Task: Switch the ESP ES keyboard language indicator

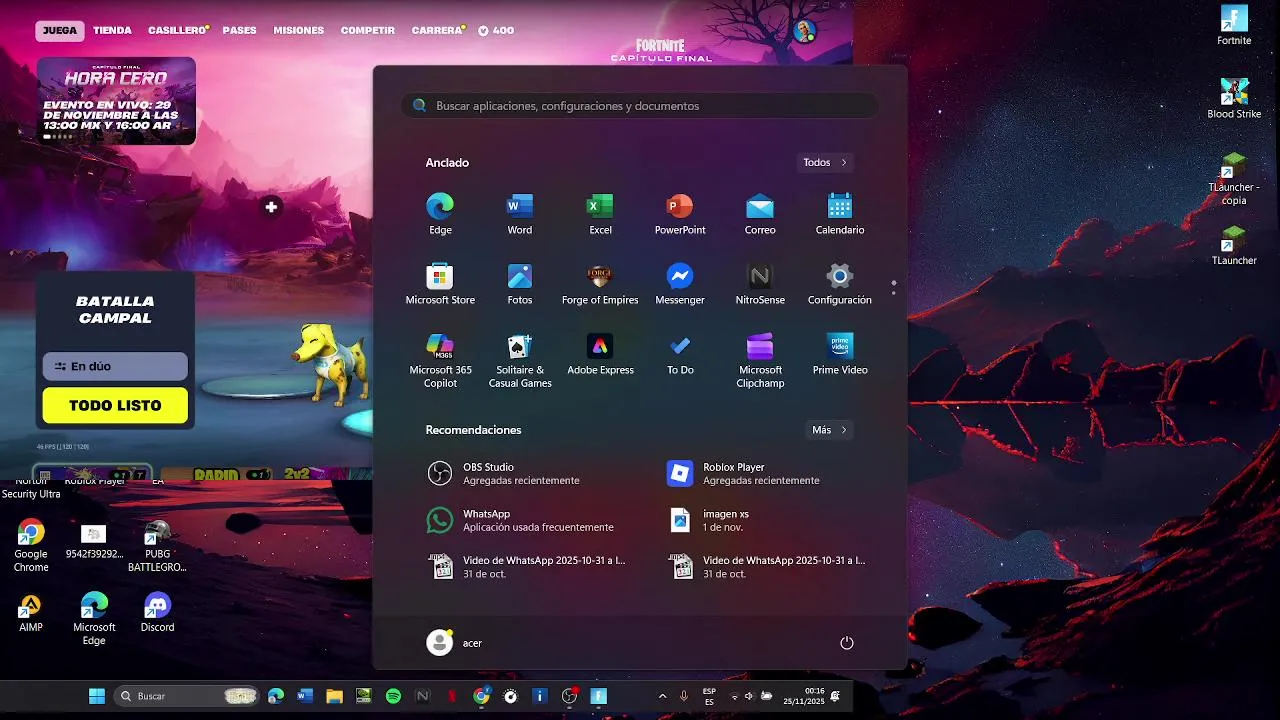Action: point(709,696)
